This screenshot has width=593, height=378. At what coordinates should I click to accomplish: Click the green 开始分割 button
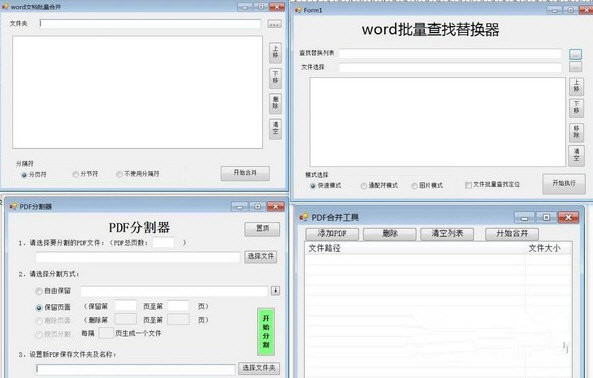tap(266, 332)
